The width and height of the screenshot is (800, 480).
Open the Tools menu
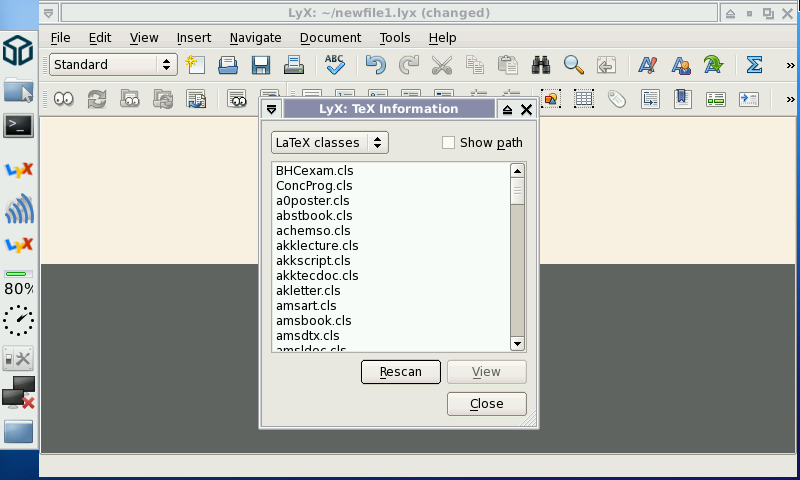[x=395, y=38]
